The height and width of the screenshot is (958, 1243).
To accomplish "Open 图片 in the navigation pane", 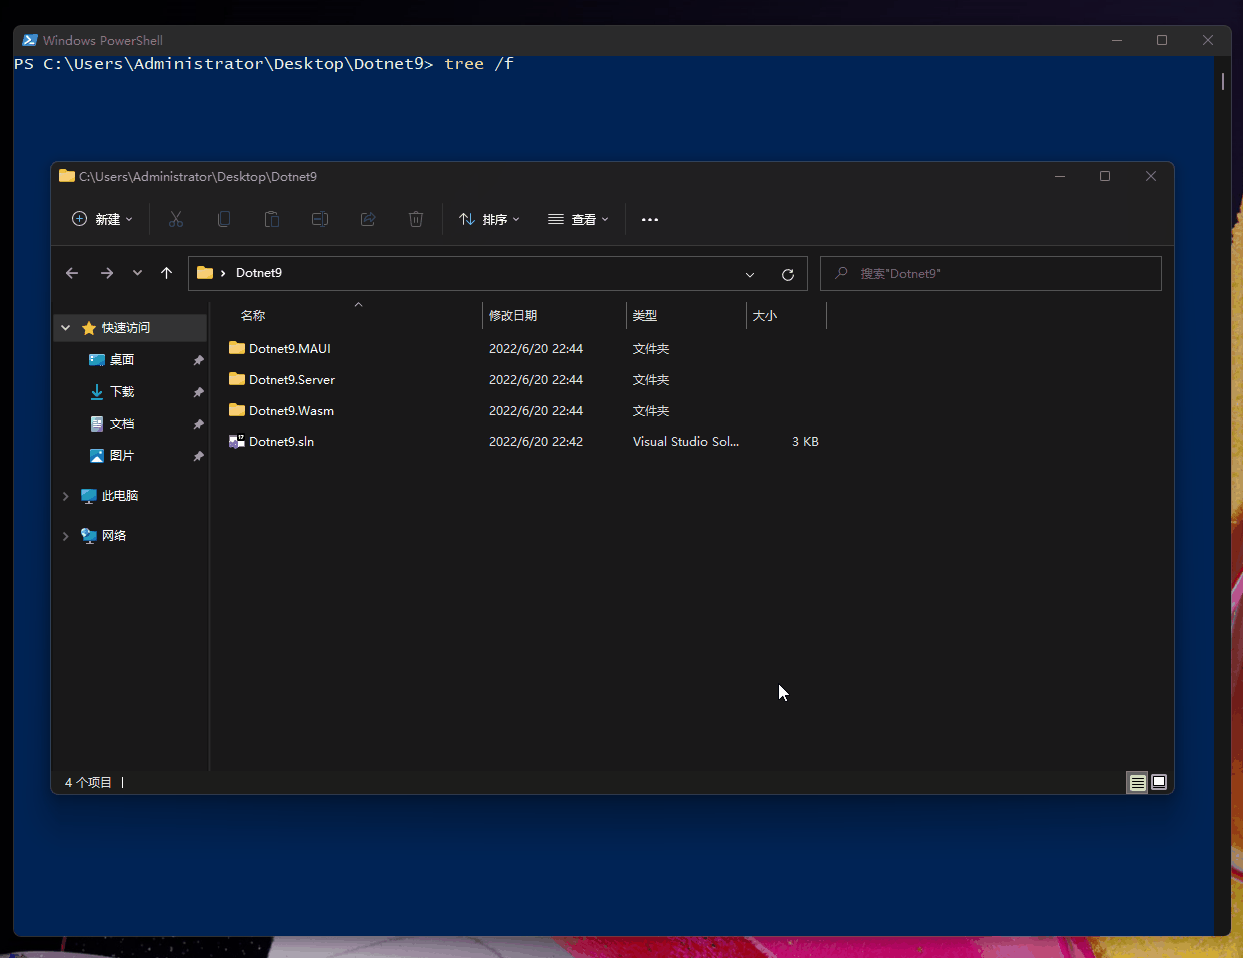I will [122, 456].
